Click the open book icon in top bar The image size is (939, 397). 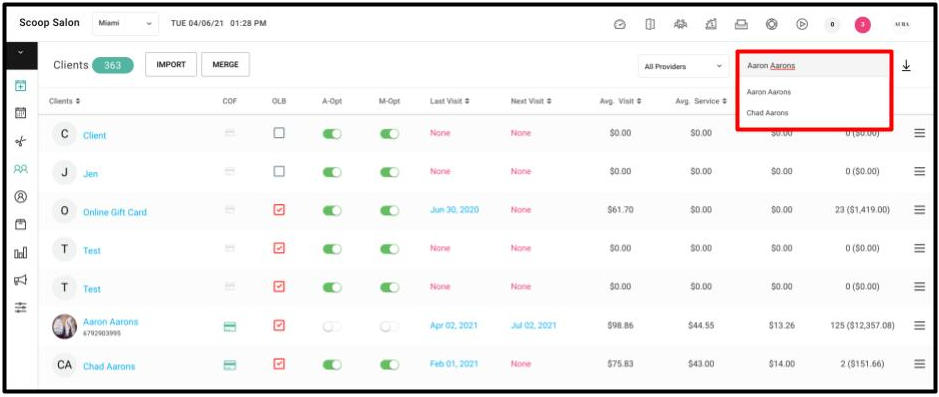[650, 24]
